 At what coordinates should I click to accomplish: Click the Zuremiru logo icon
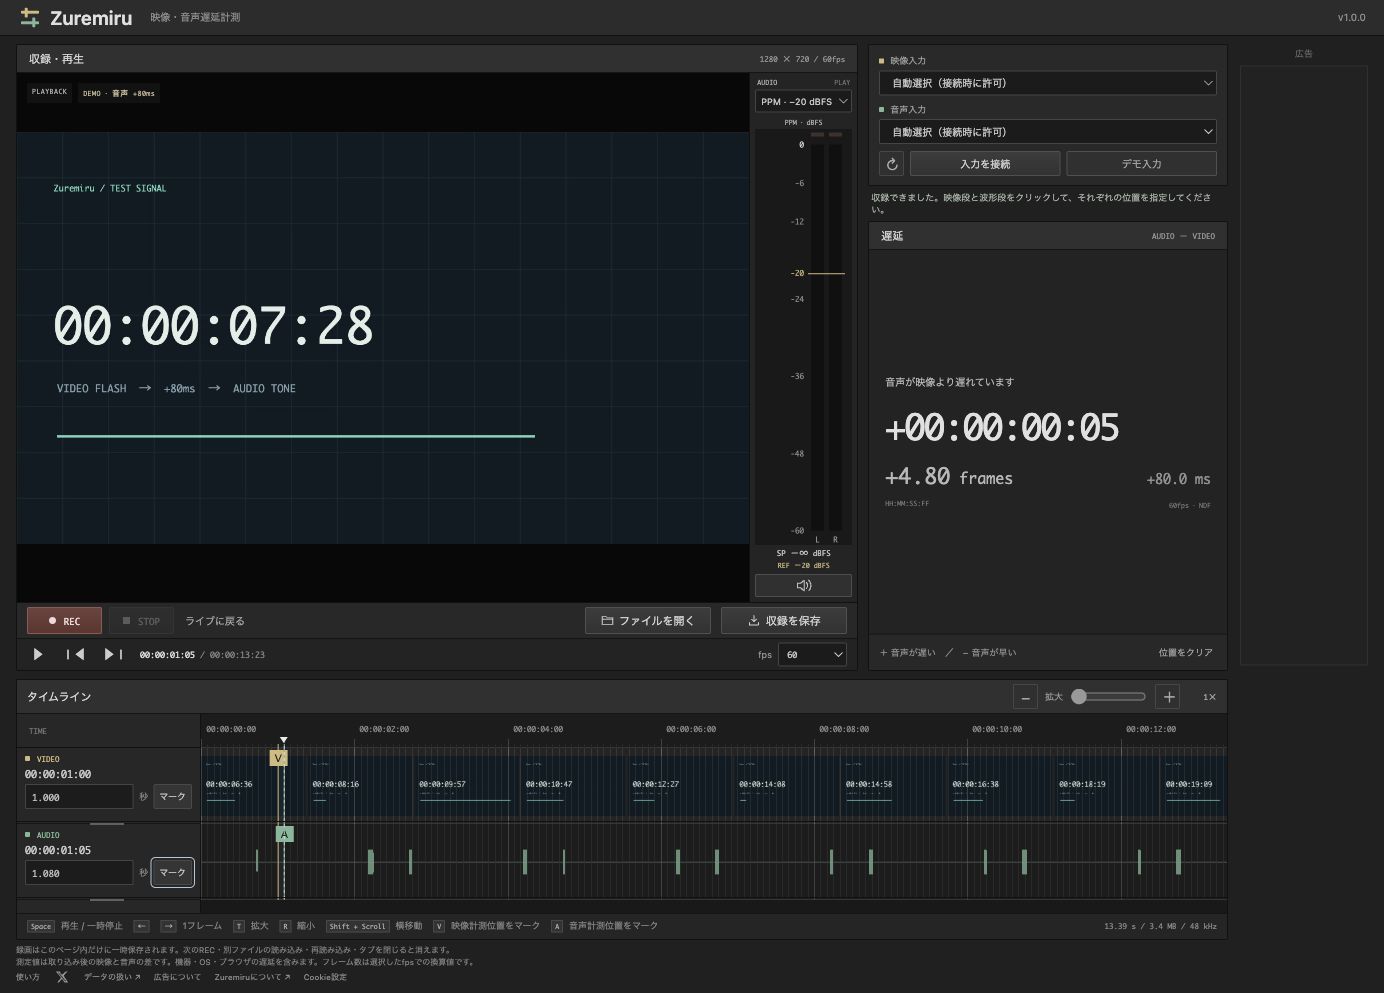(30, 17)
